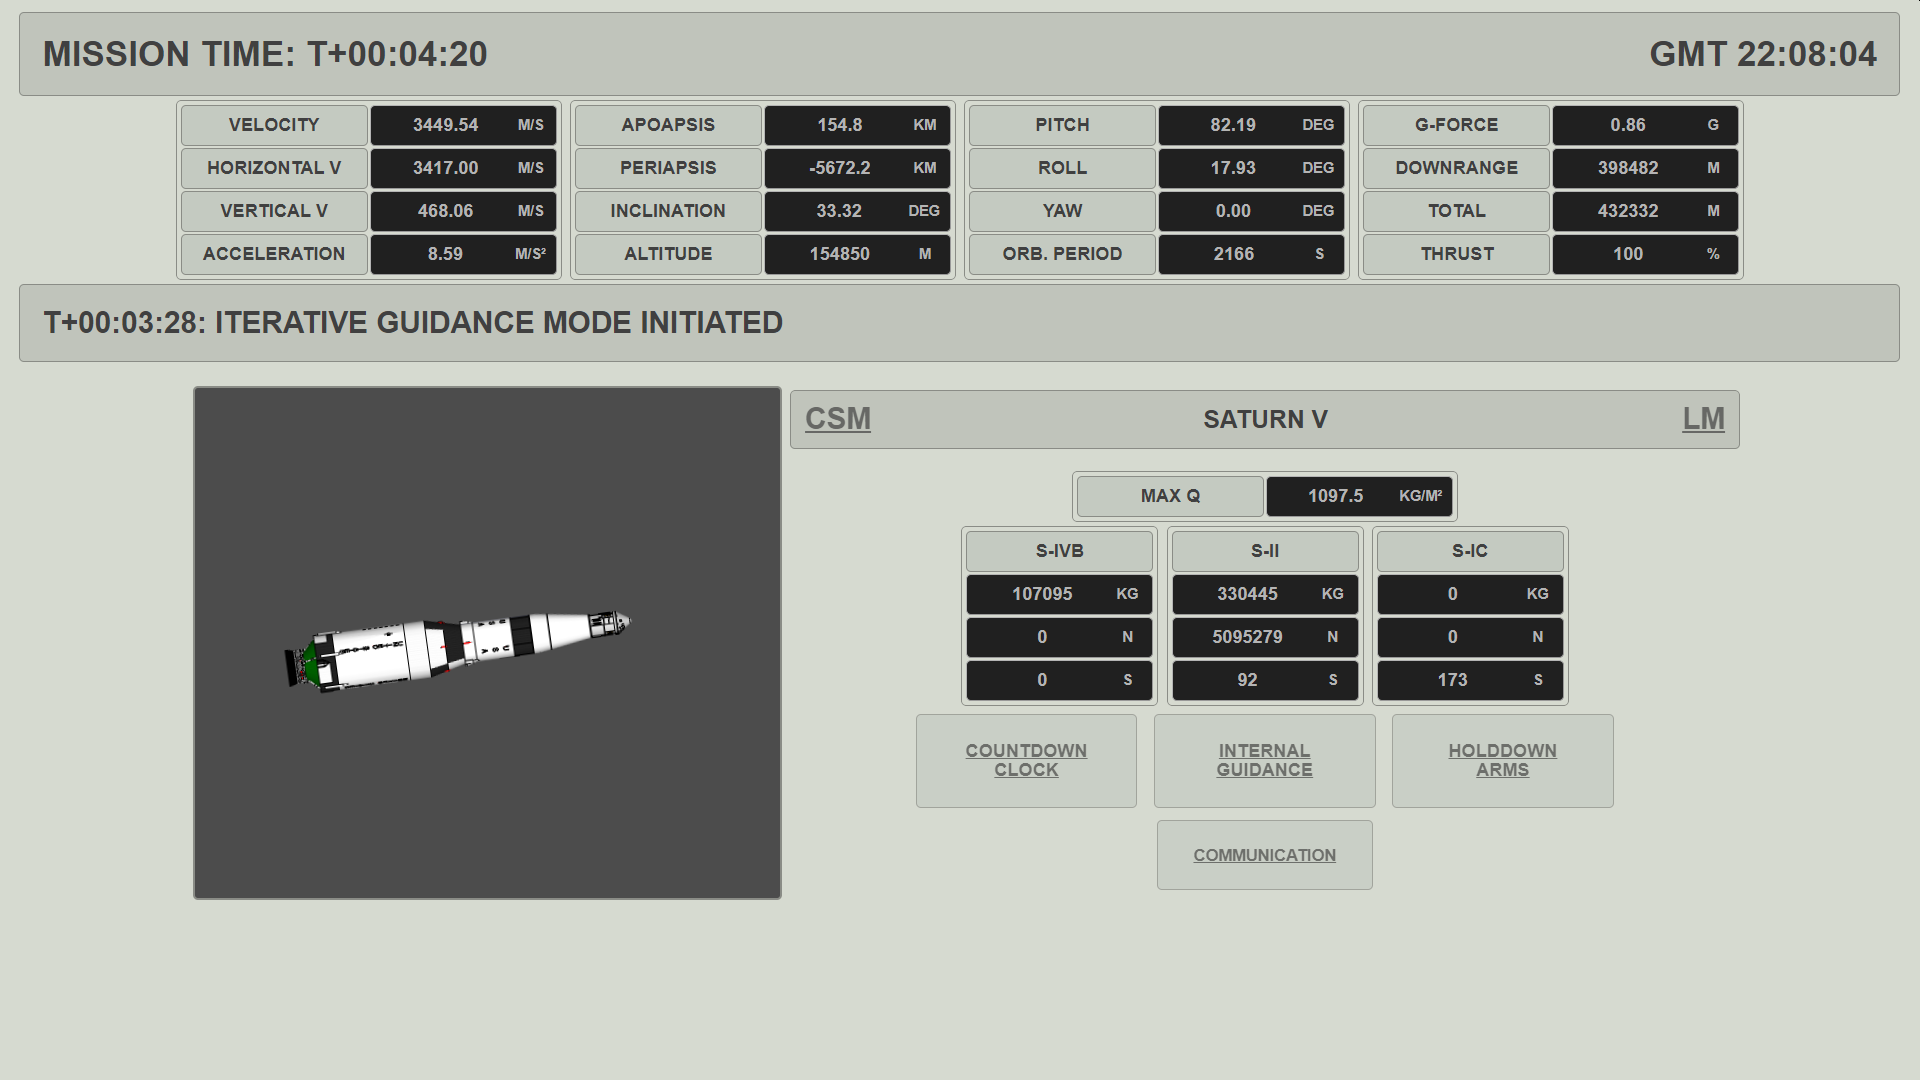Screen dimensions: 1920x1080
Task: Select the COMMUNICATION panel icon
Action: (x=1265, y=855)
